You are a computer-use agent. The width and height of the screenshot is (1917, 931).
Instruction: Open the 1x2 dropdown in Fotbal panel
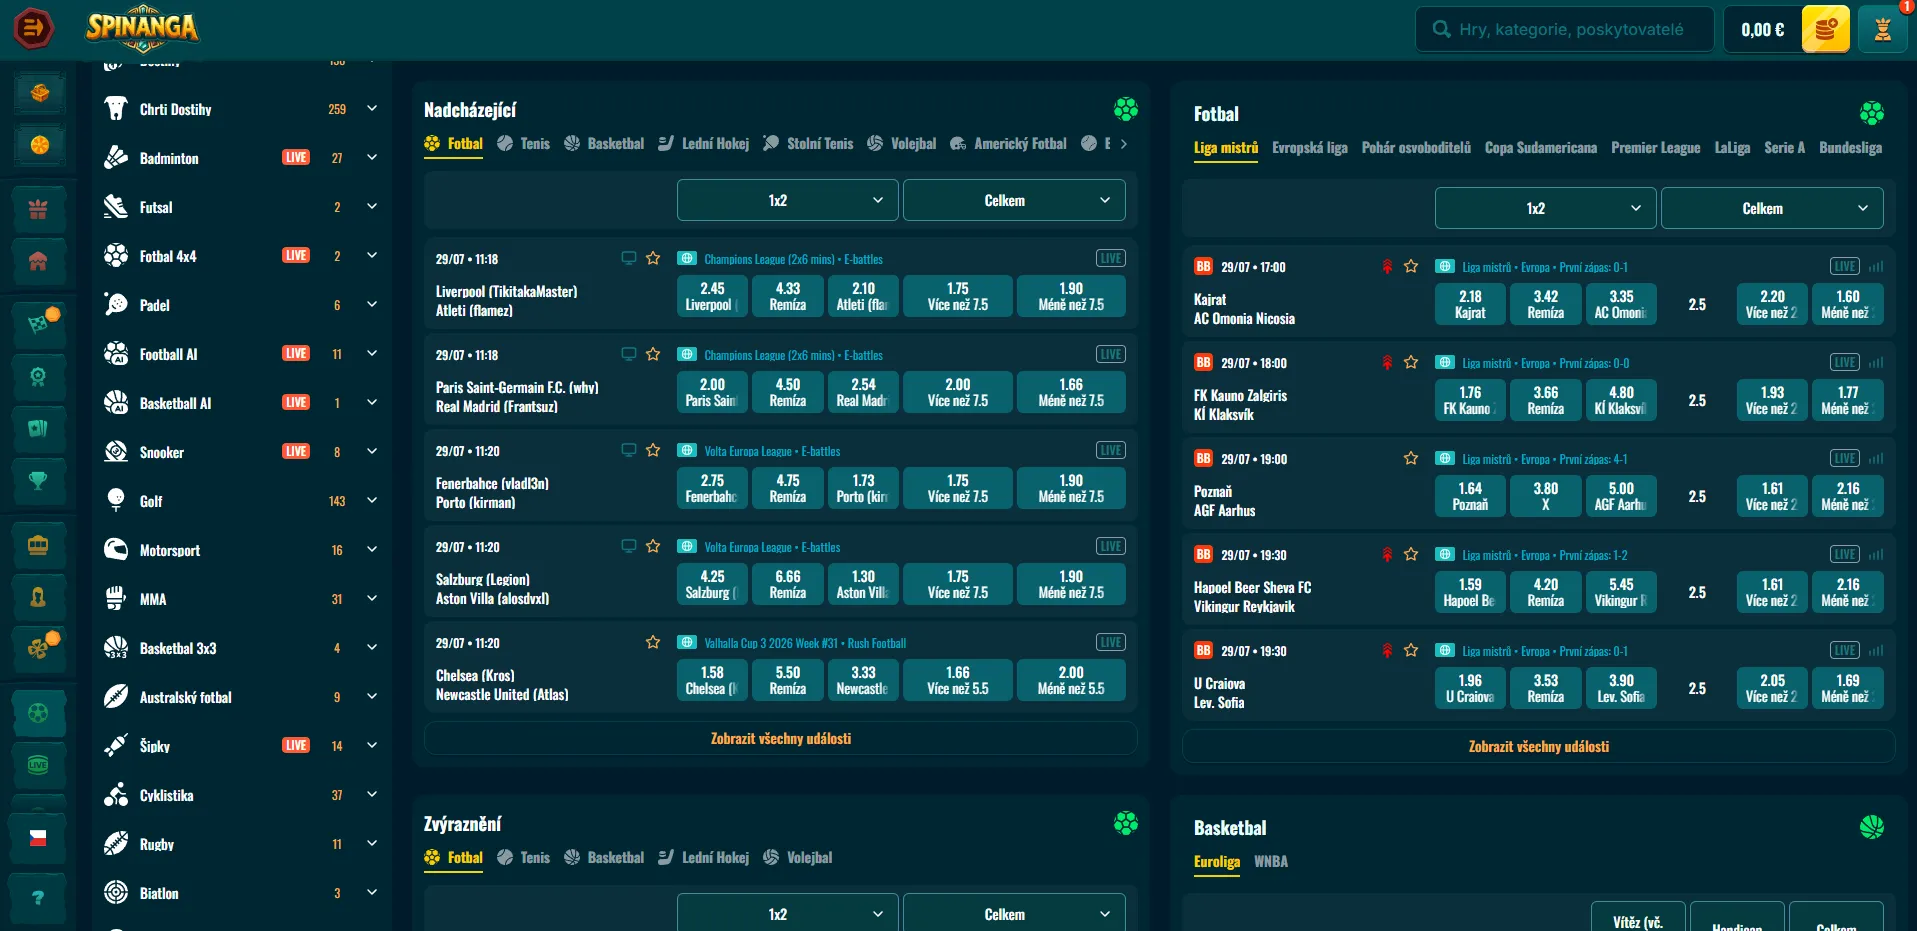coord(1546,208)
